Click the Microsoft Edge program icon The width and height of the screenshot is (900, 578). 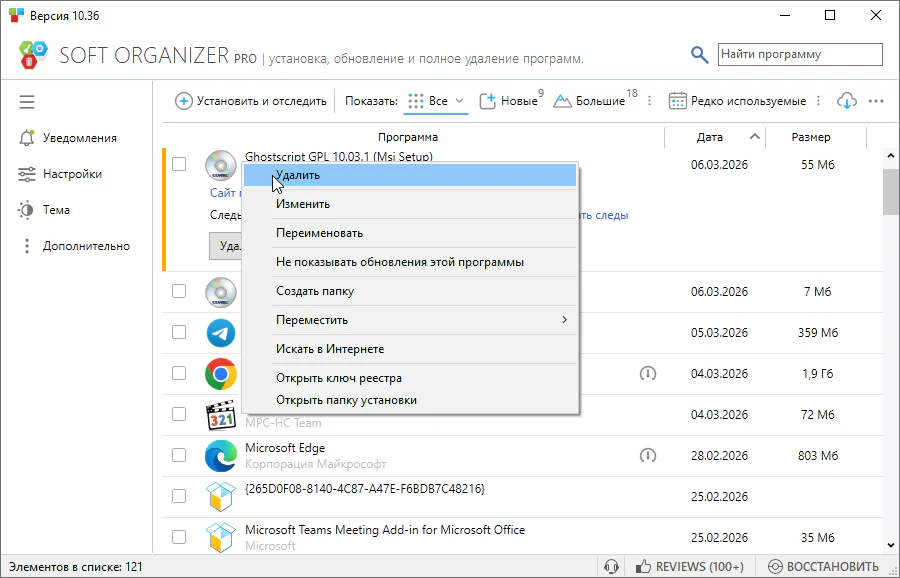[x=220, y=456]
